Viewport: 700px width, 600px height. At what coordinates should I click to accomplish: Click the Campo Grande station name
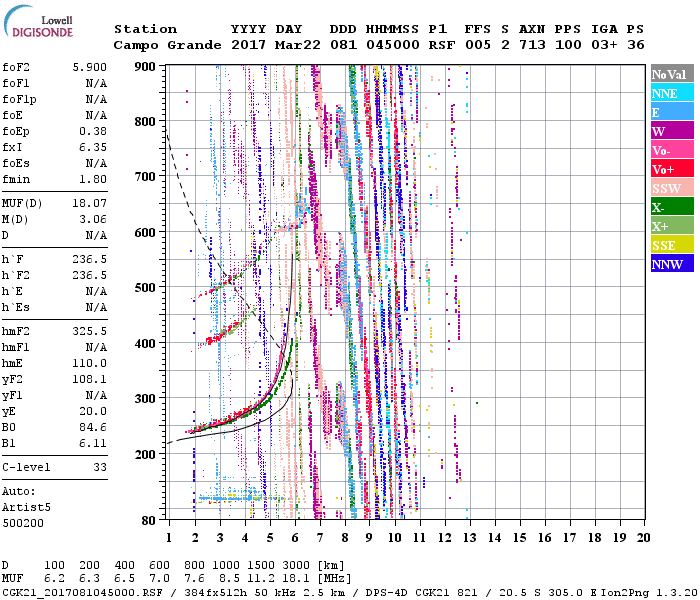pos(167,45)
